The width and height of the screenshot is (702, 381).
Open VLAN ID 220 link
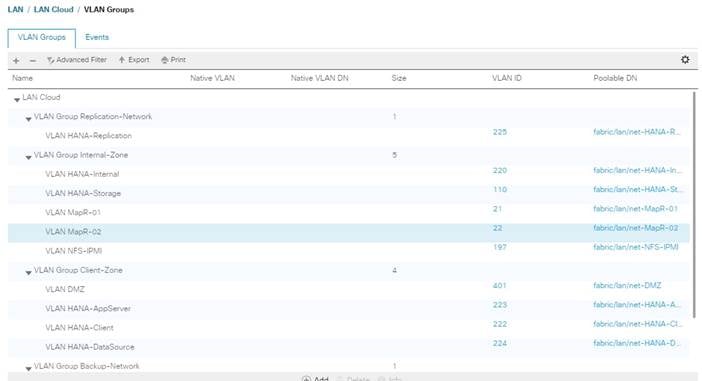(x=500, y=171)
